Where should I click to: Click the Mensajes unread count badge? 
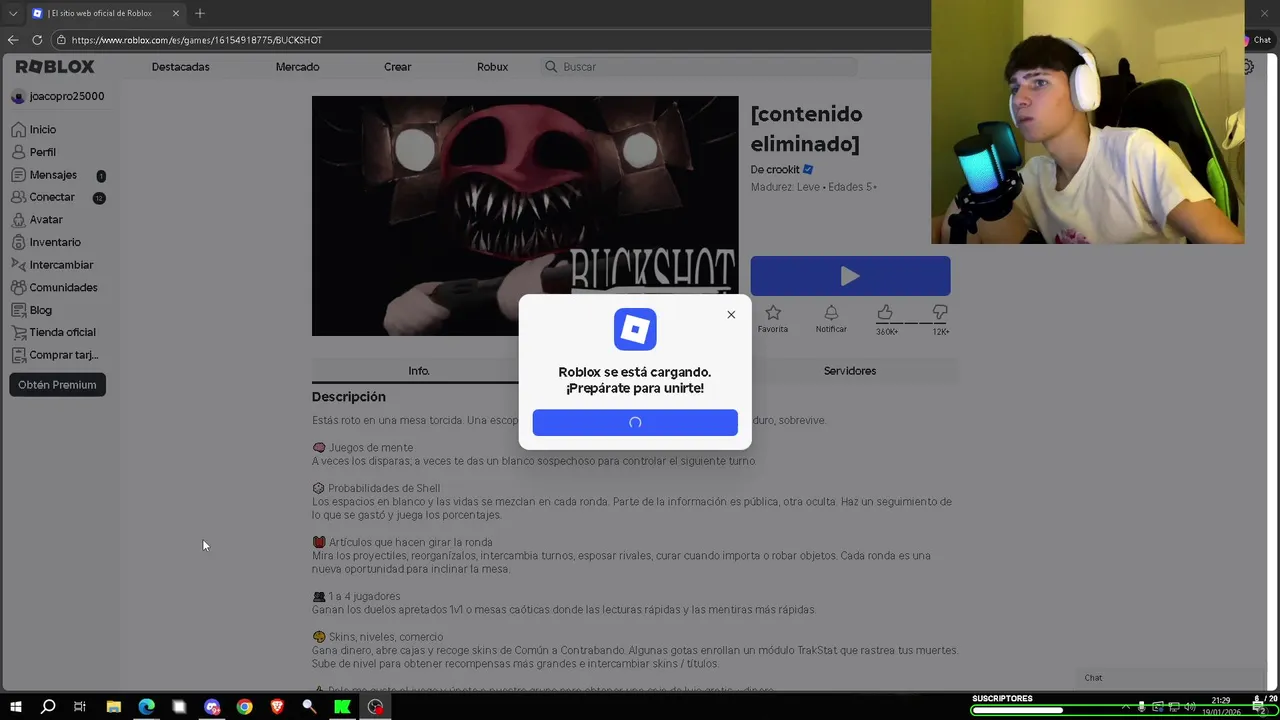pyautogui.click(x=101, y=176)
